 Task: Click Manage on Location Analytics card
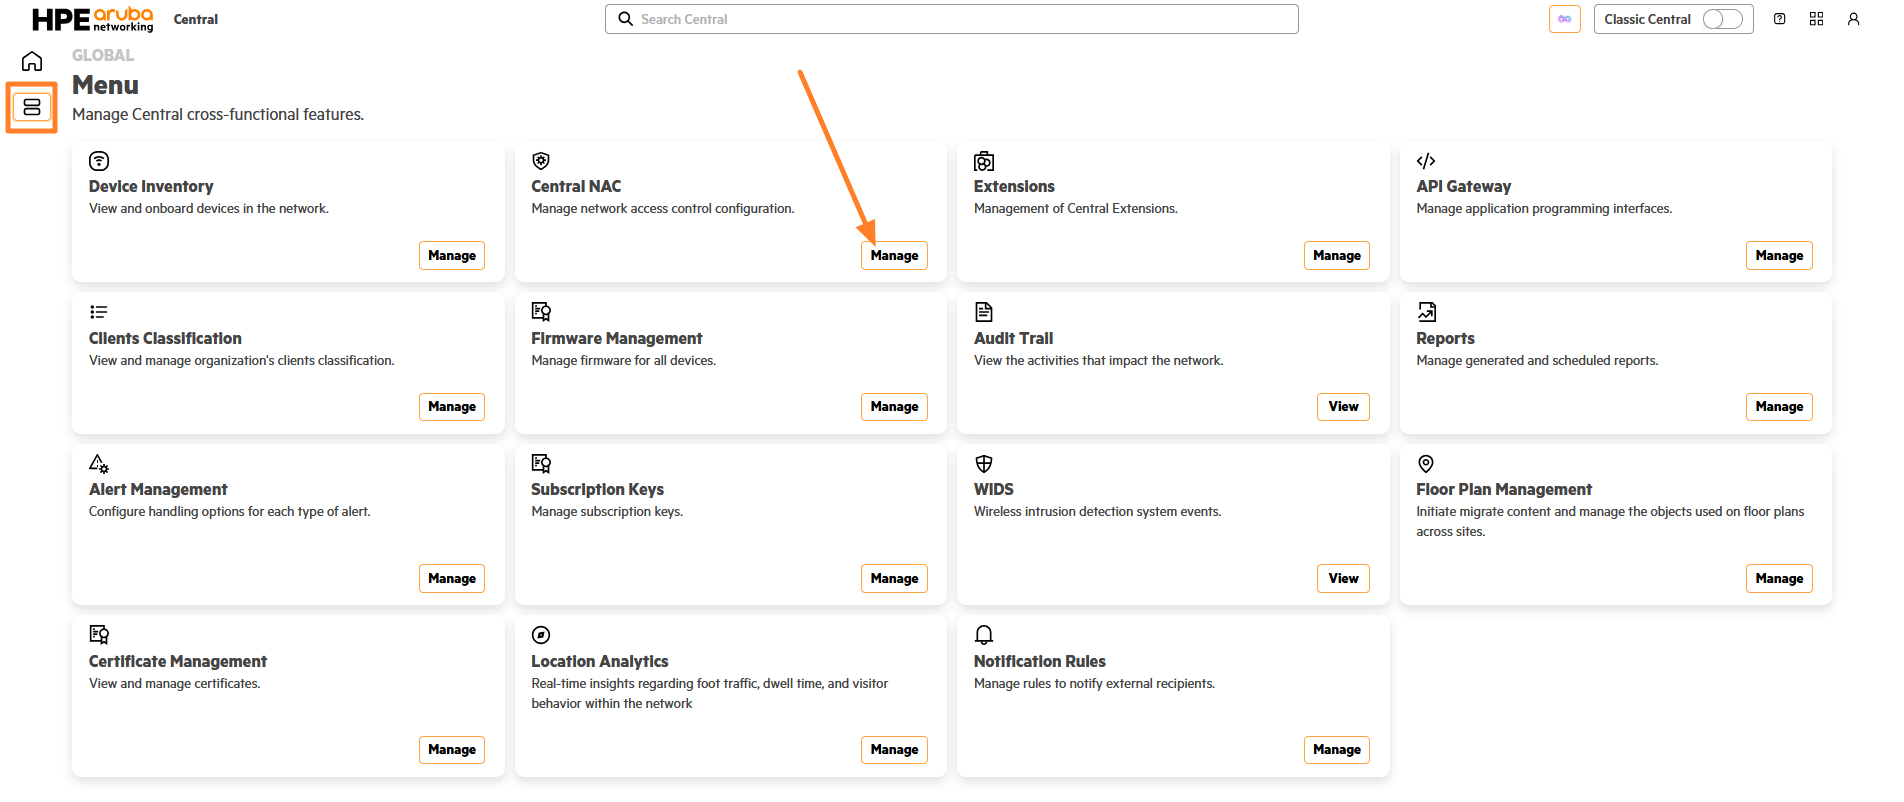894,750
